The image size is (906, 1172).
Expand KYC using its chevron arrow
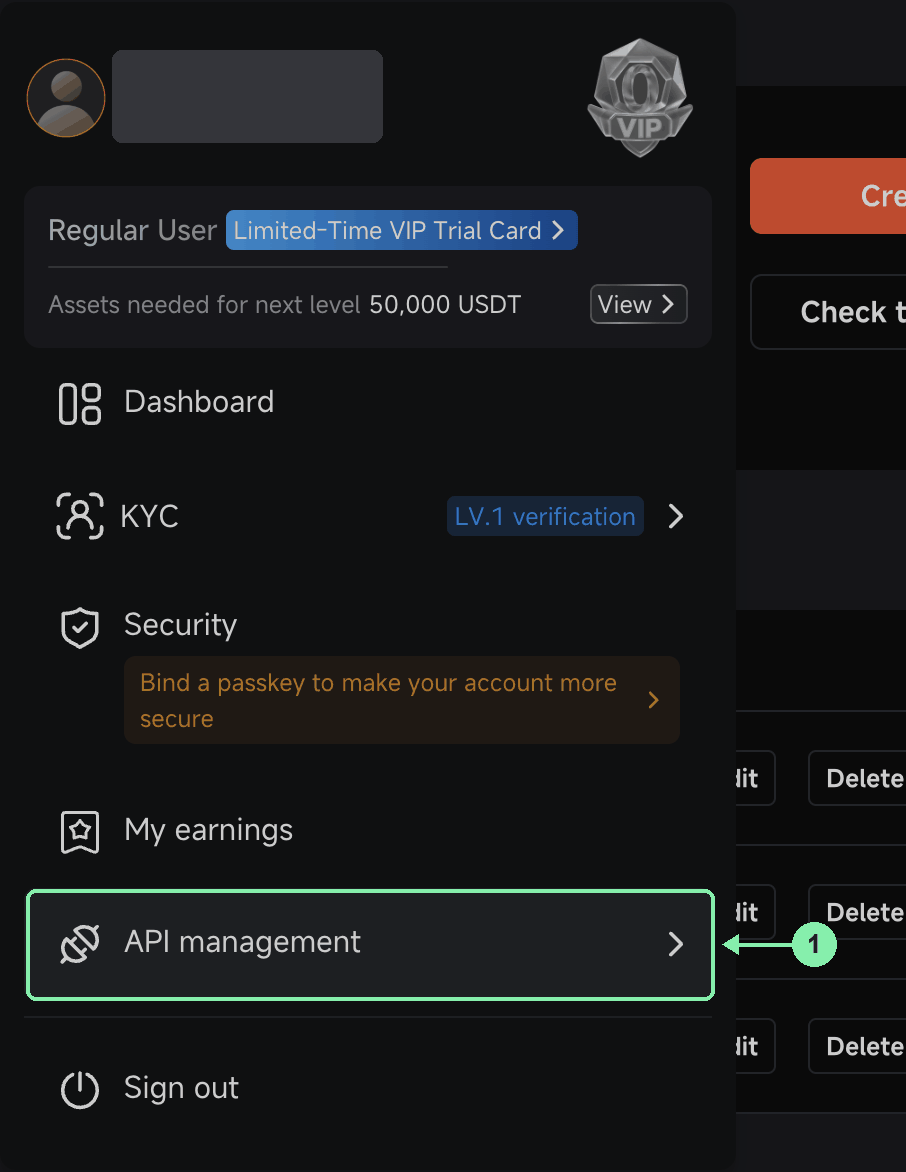pos(676,516)
